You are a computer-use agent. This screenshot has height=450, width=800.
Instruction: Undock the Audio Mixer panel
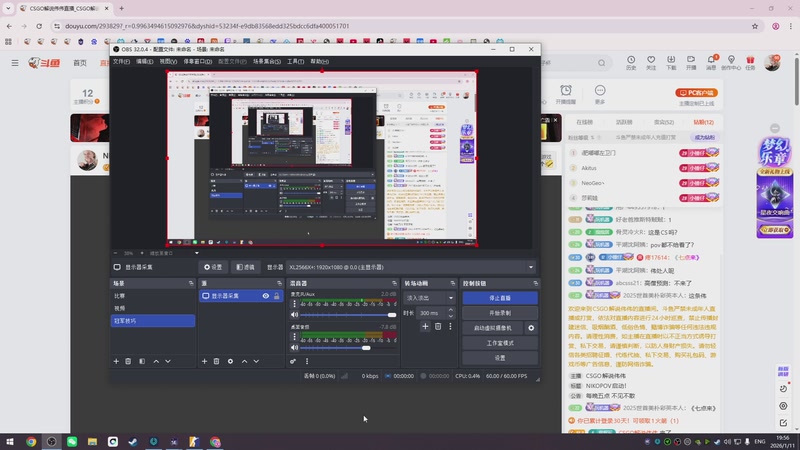click(x=394, y=283)
